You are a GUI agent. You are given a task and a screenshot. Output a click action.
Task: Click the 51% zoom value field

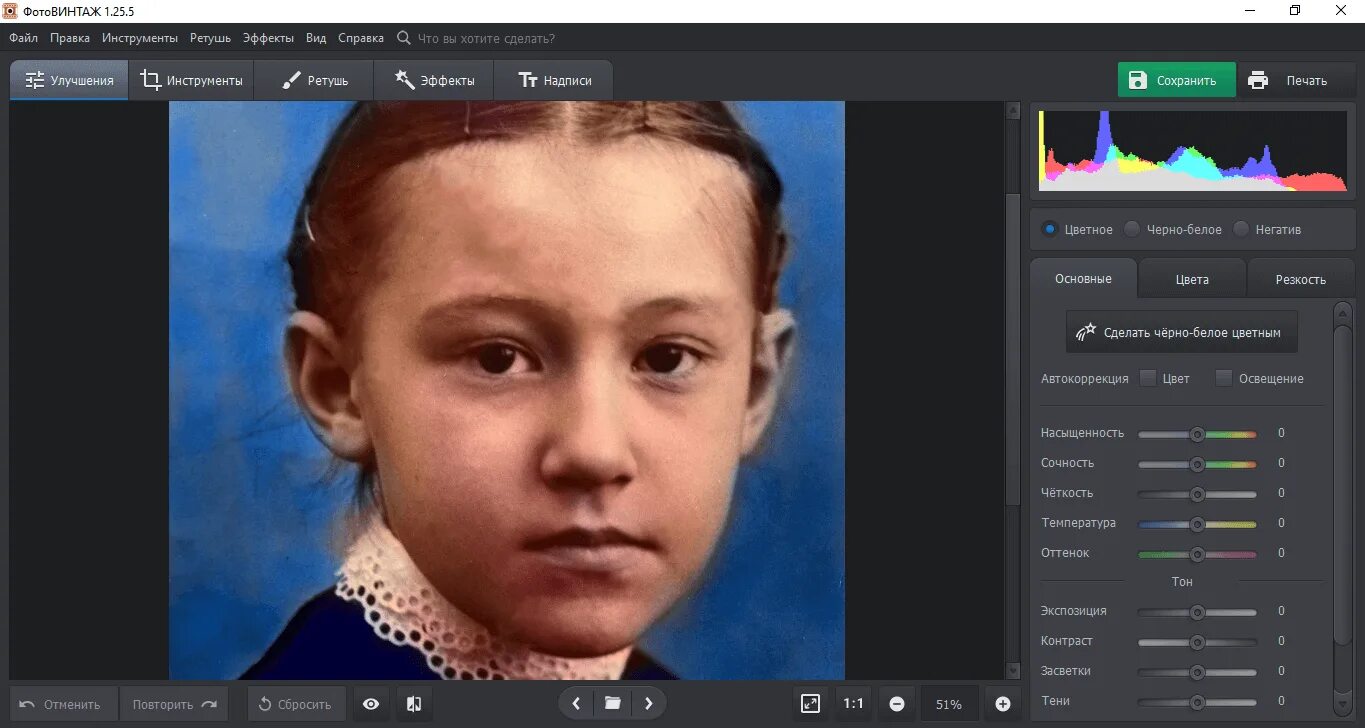click(949, 704)
